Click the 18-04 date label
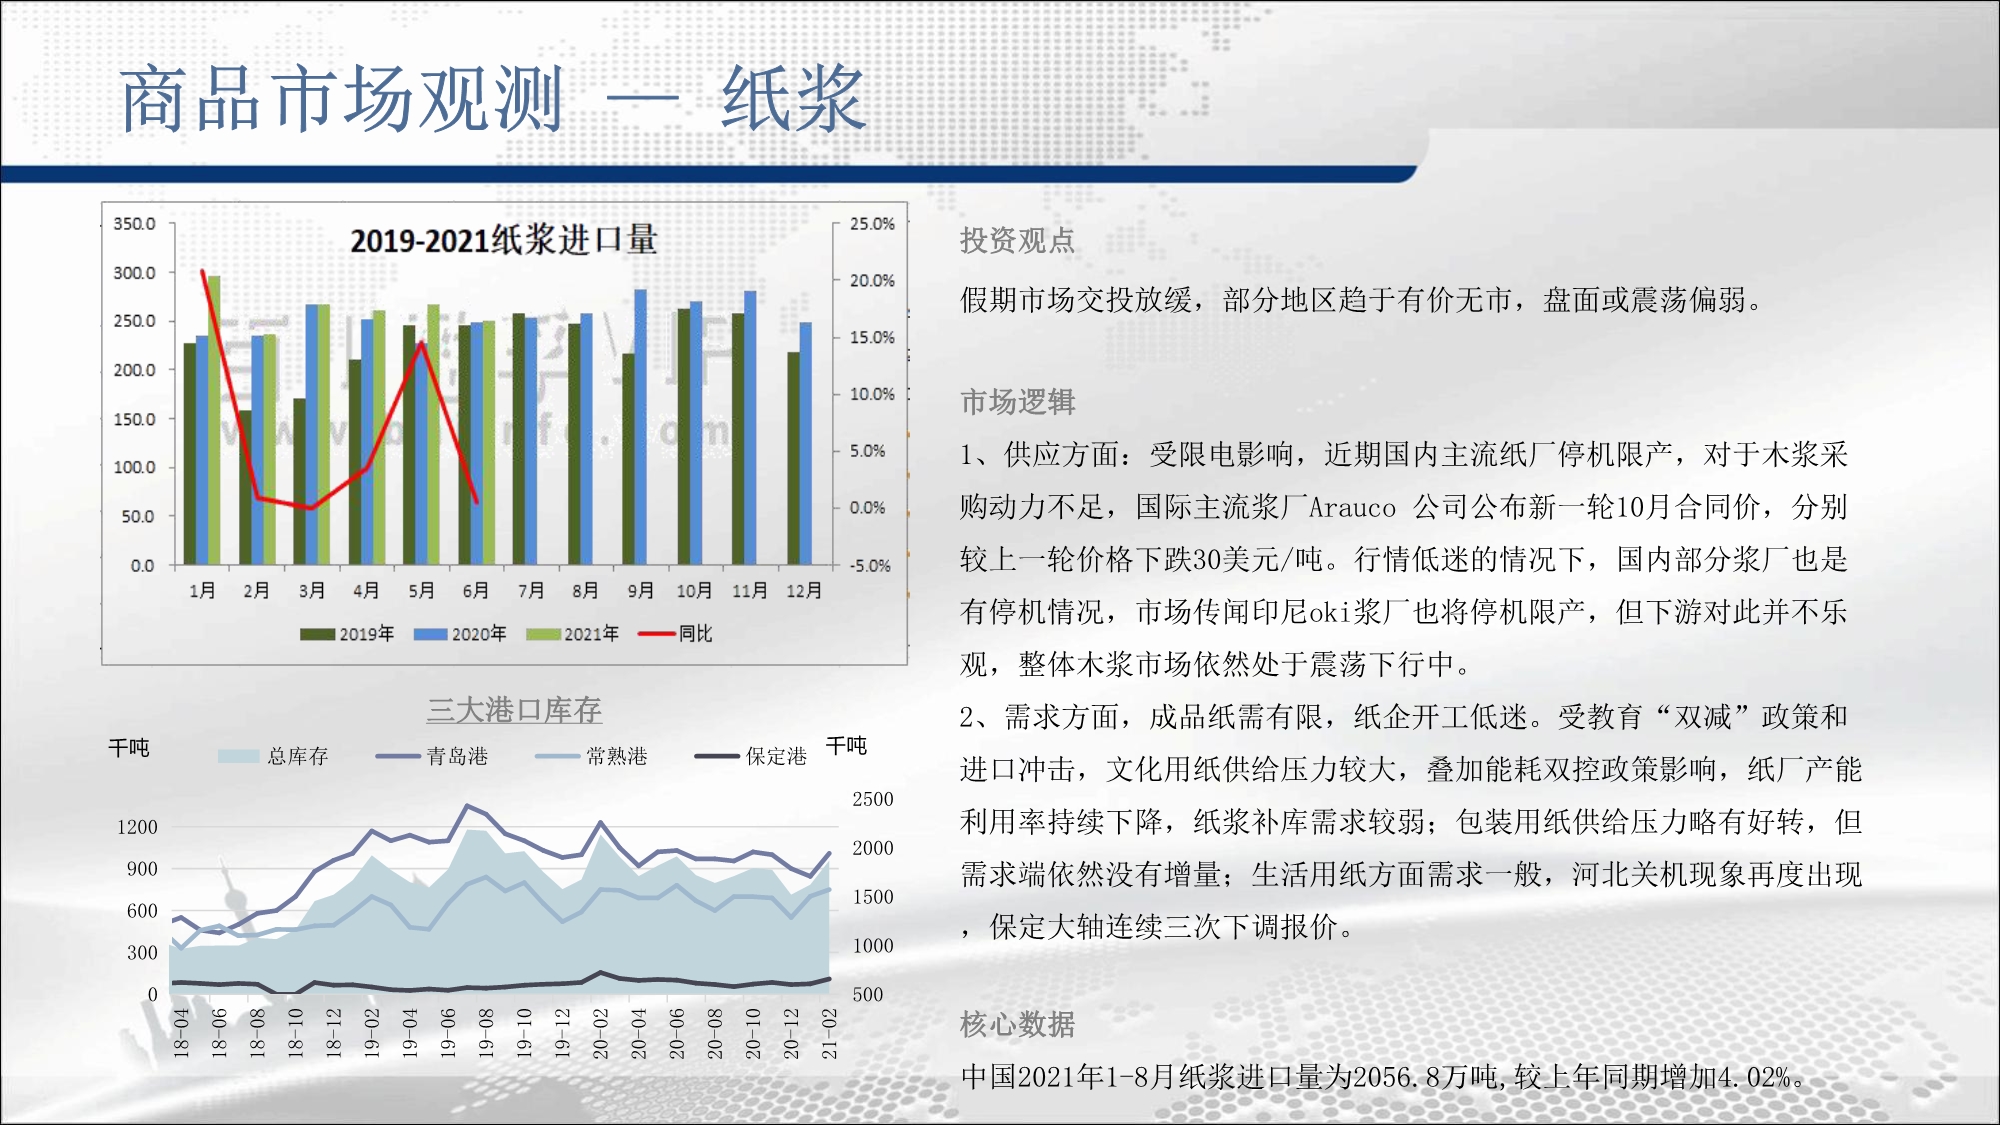Image resolution: width=2000 pixels, height=1125 pixels. pyautogui.click(x=181, y=1033)
